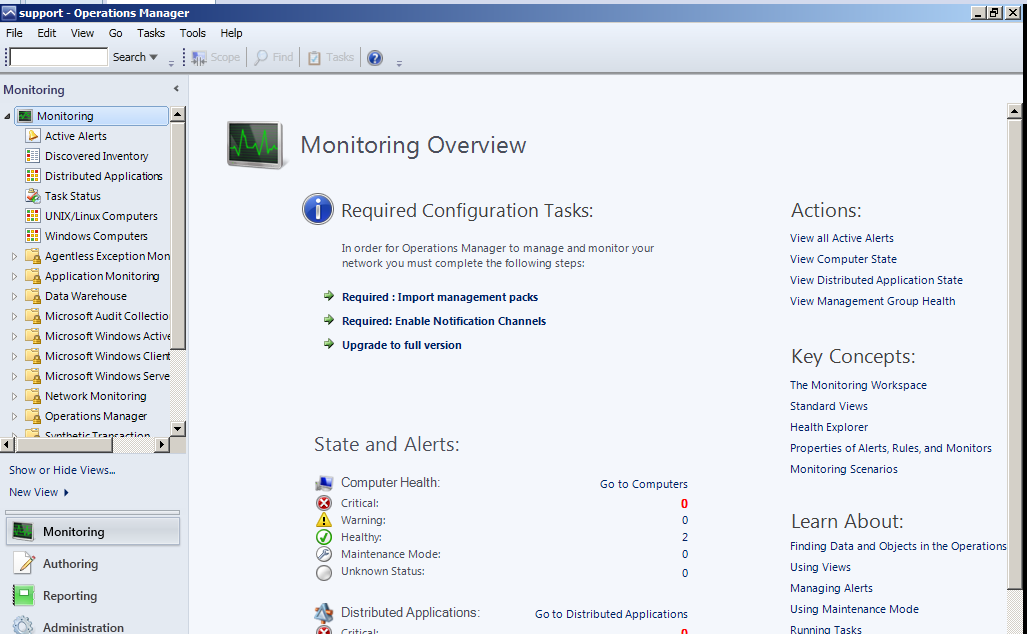Open the Edit menu
Viewport: 1027px width, 634px height.
[47, 33]
